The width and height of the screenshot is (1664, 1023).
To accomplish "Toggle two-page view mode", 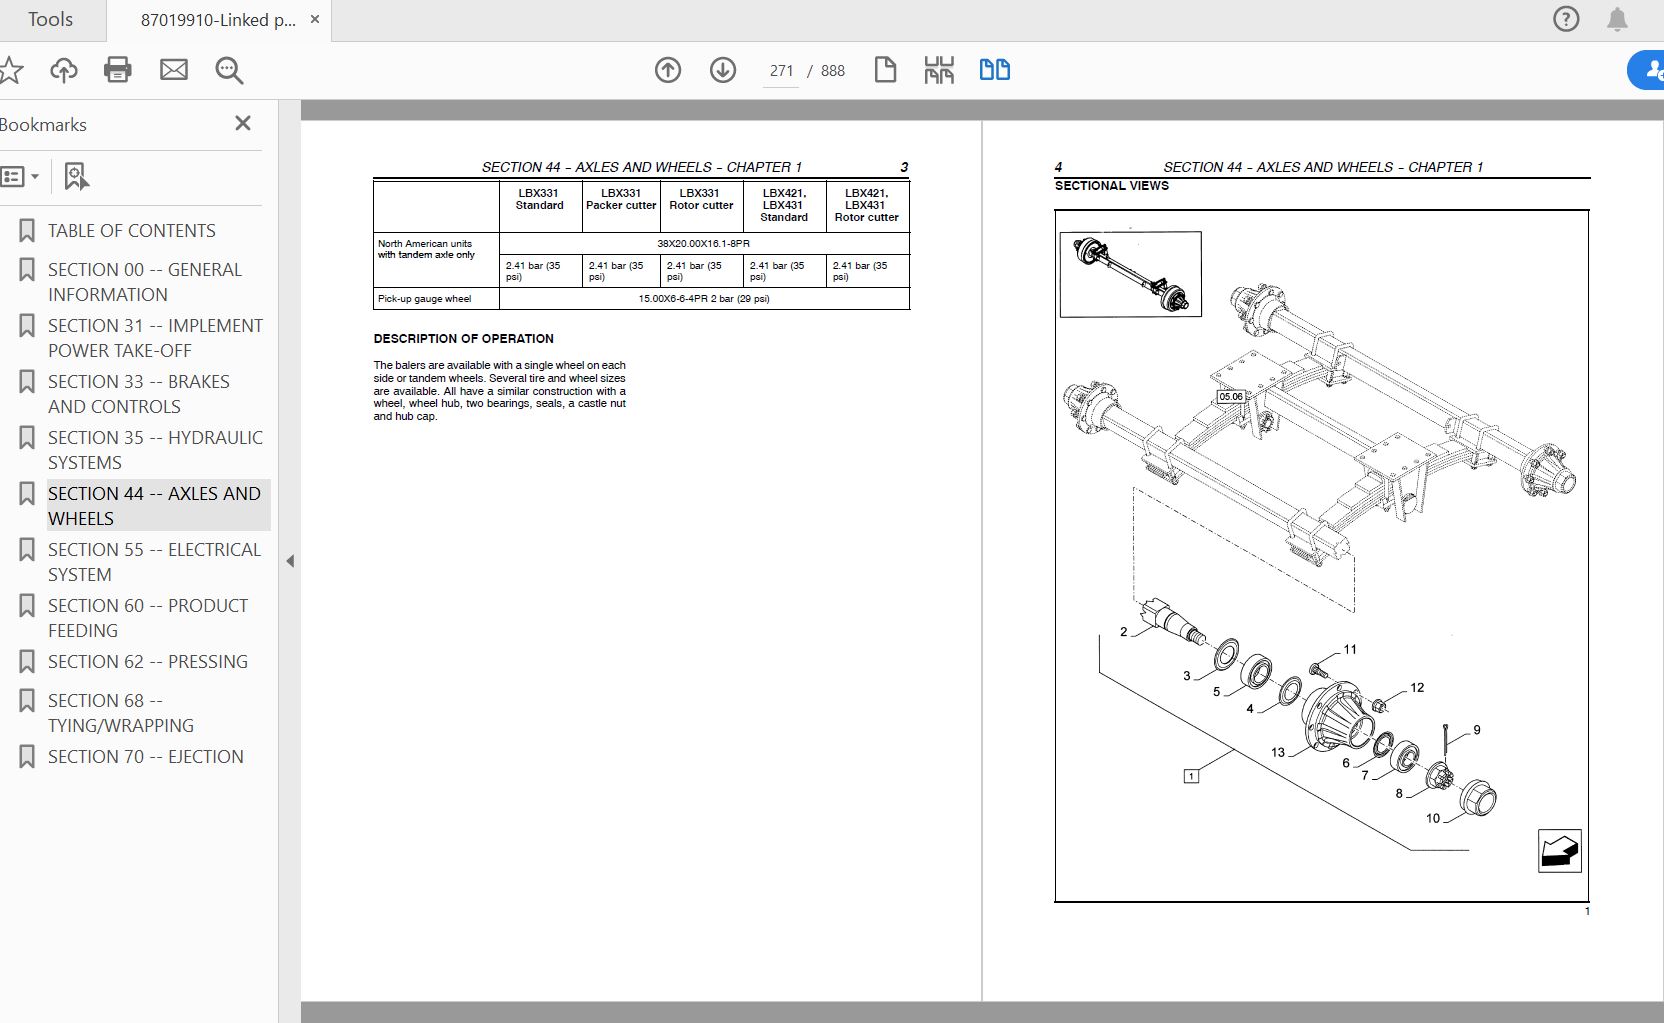I will coord(994,70).
